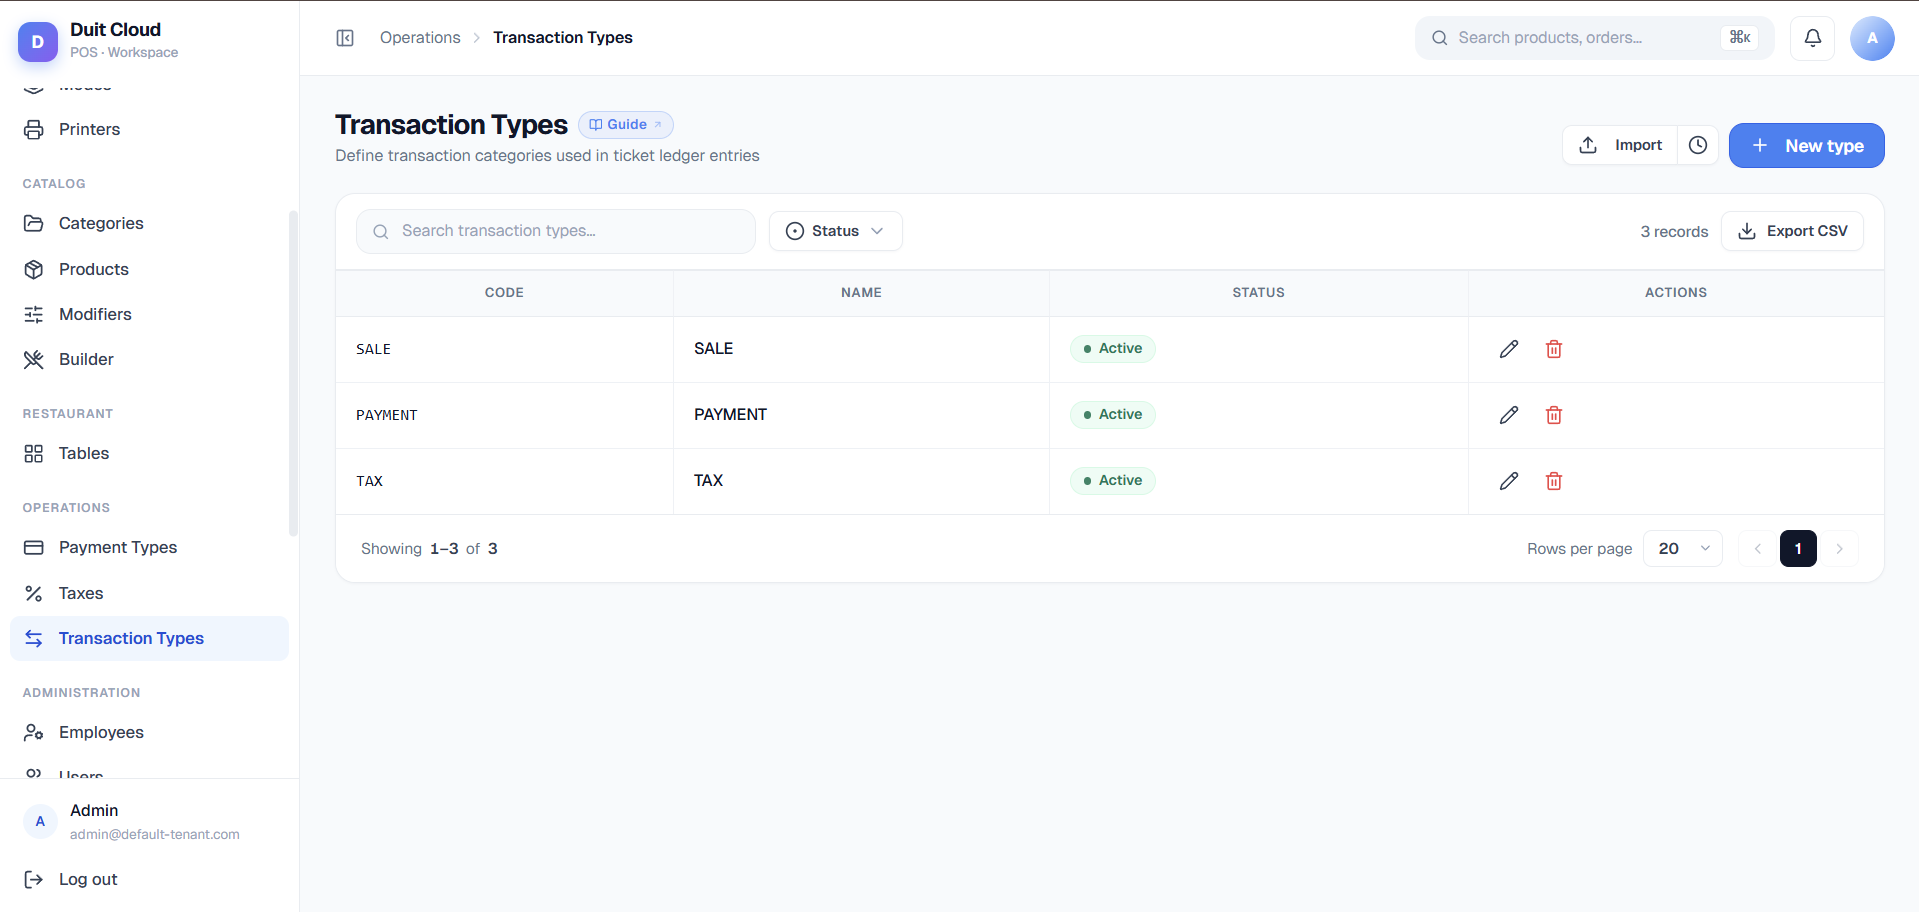Click the Builder utensils icon
The image size is (1919, 912).
point(34,359)
